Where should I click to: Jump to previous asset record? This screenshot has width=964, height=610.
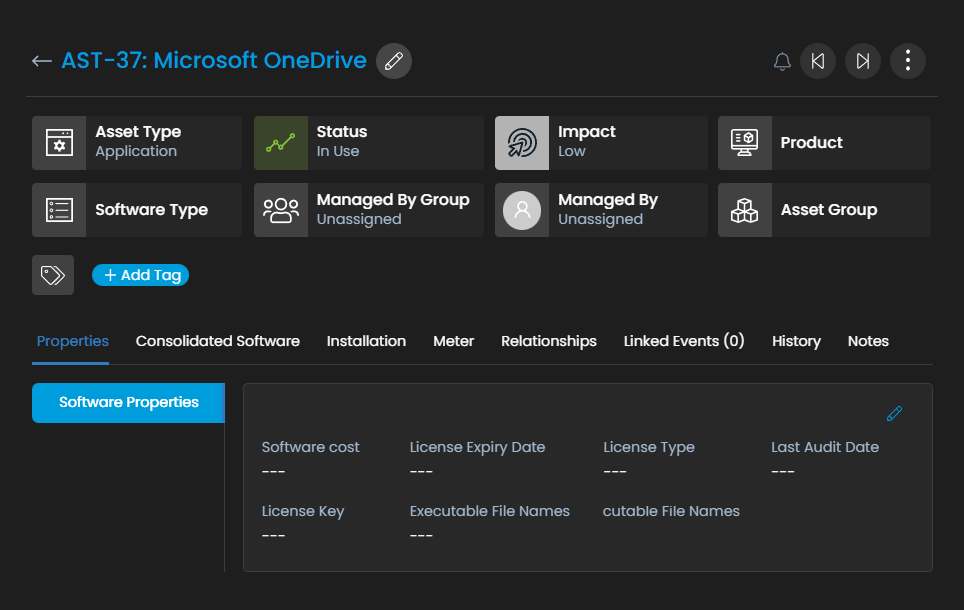pos(818,61)
